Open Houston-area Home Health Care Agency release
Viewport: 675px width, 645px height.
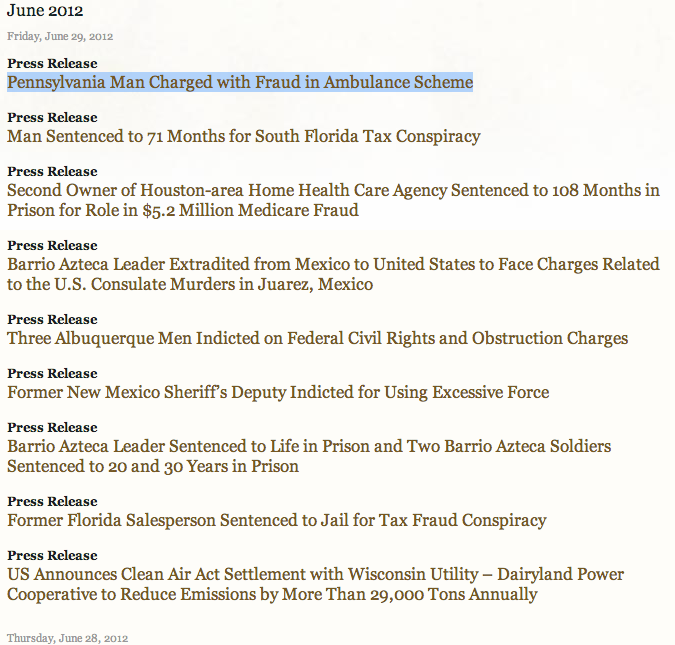click(333, 200)
